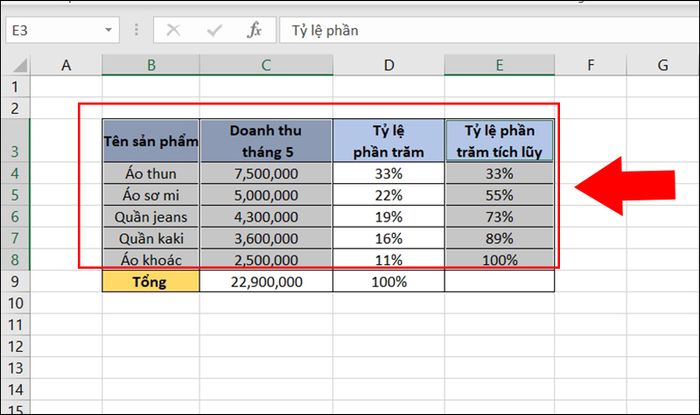Click the Select All corner triangle
This screenshot has width=700, height=415.
[20, 66]
